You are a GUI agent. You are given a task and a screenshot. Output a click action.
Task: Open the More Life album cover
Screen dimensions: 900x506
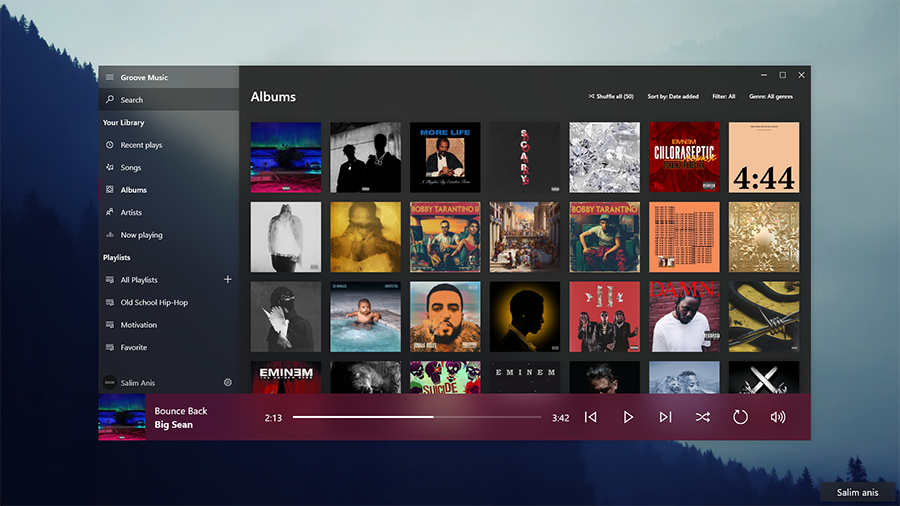tap(445, 157)
